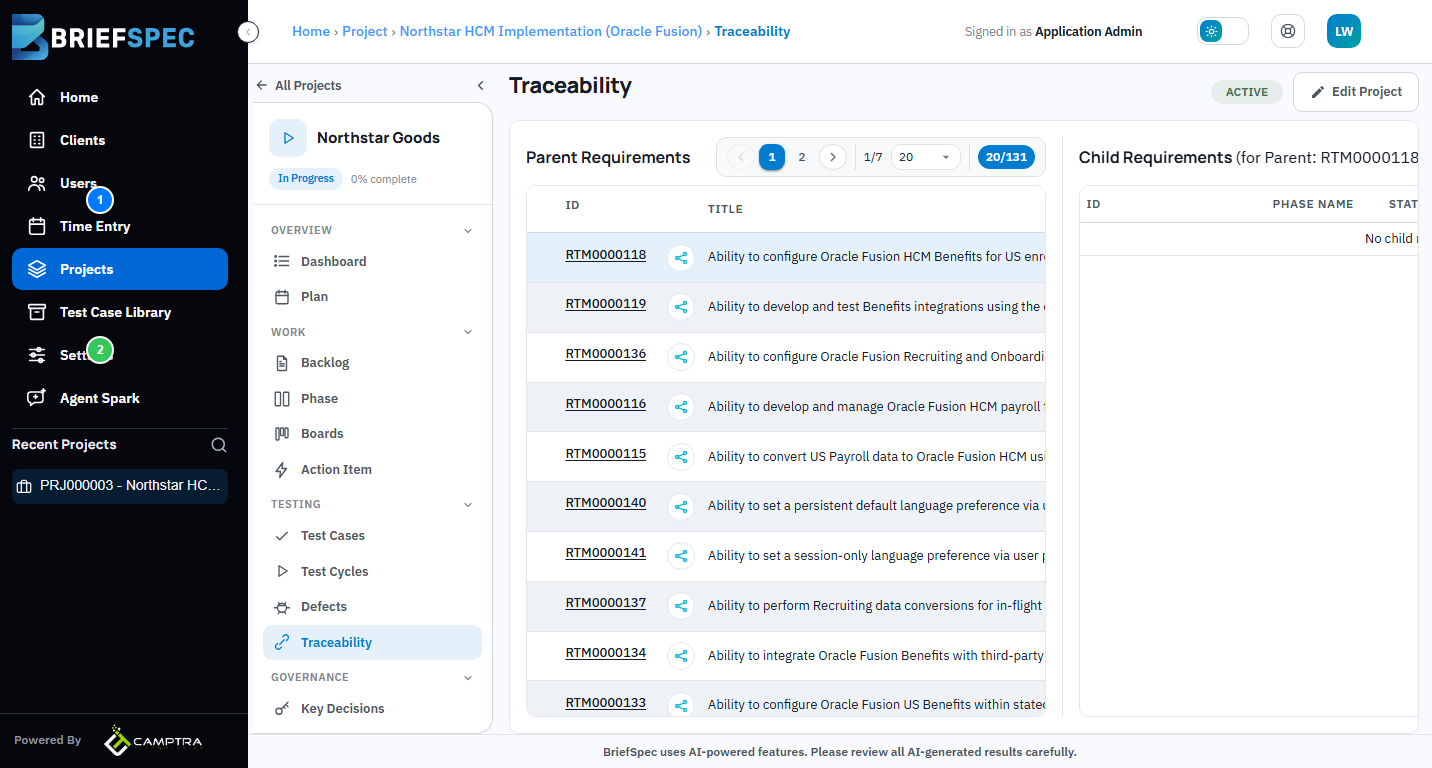Click share icon for RTM0000136
Image resolution: width=1432 pixels, height=768 pixels.
pyautogui.click(x=681, y=357)
